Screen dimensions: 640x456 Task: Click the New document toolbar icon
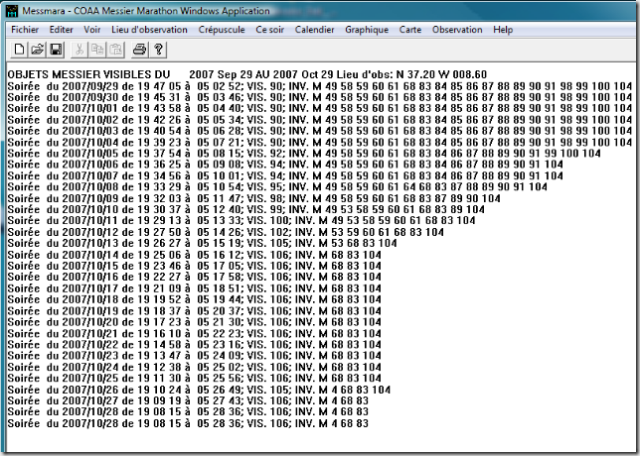pos(18,49)
